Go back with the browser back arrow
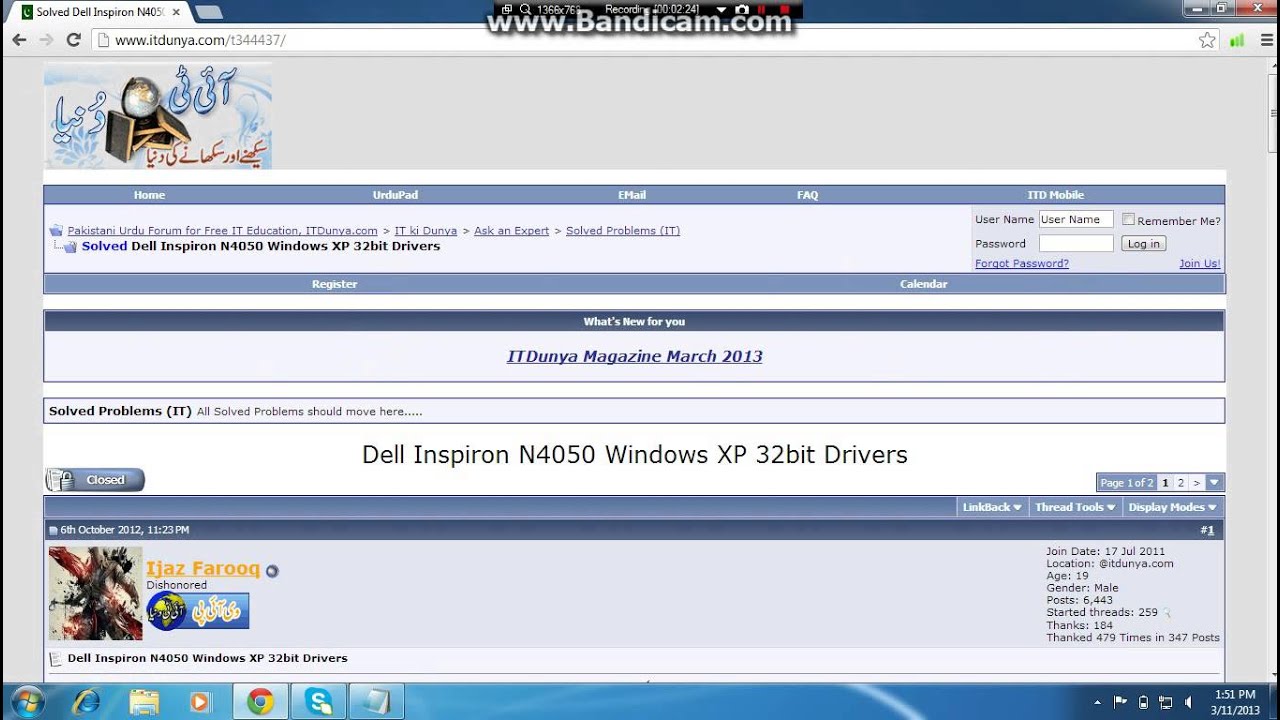This screenshot has height=720, width=1280. pos(19,40)
